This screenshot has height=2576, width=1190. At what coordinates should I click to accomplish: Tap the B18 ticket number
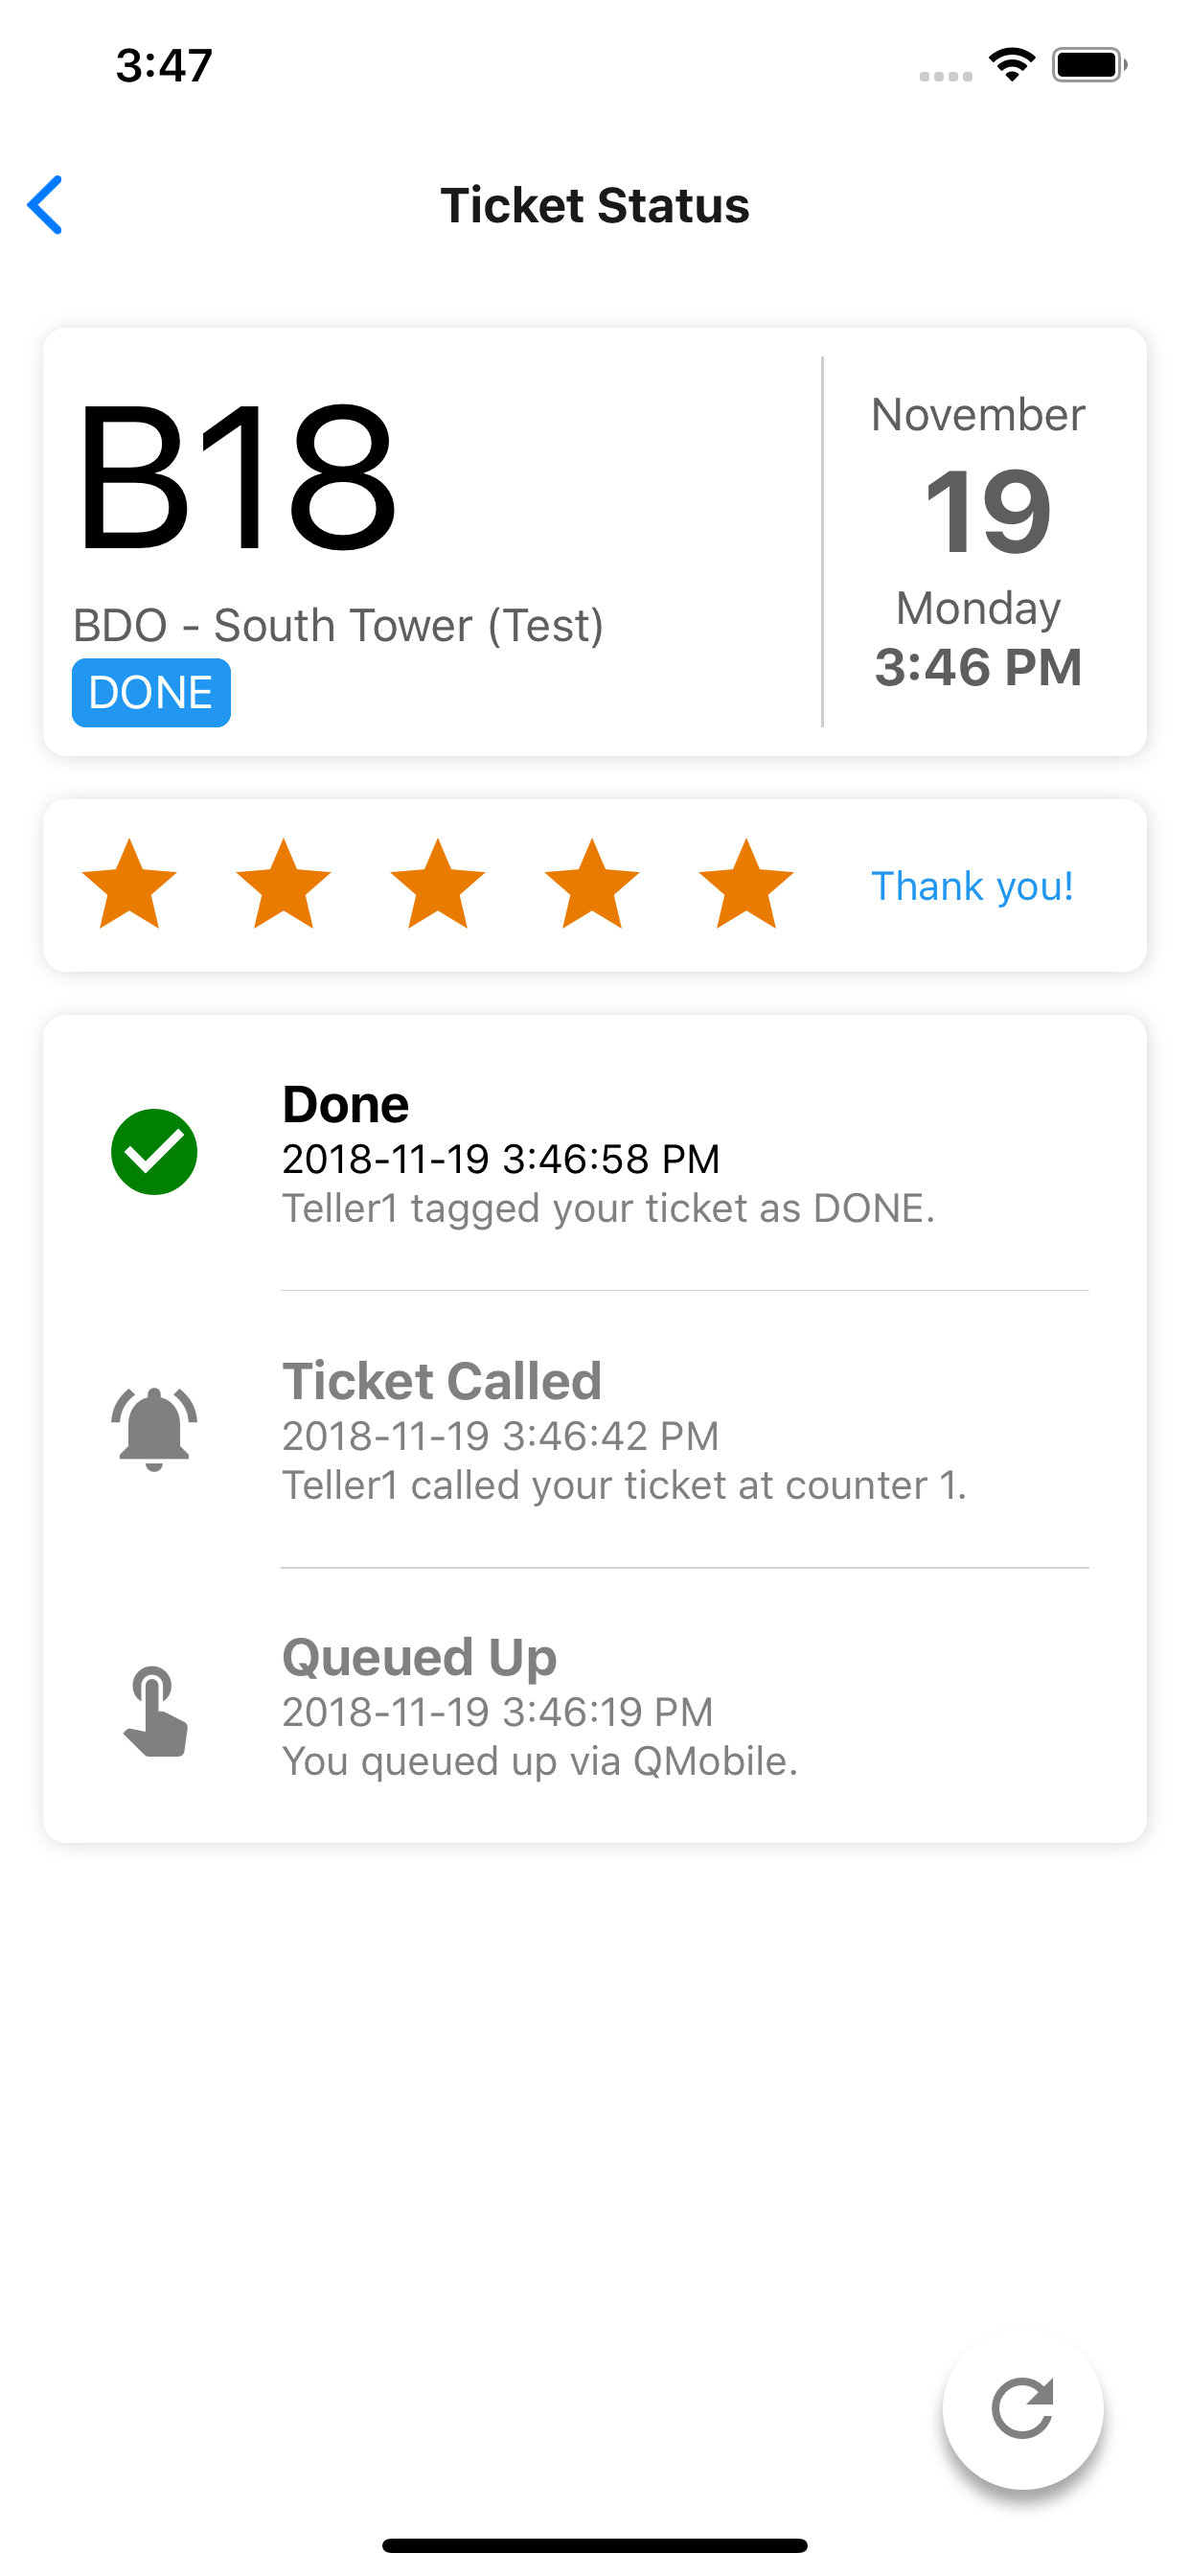237,477
